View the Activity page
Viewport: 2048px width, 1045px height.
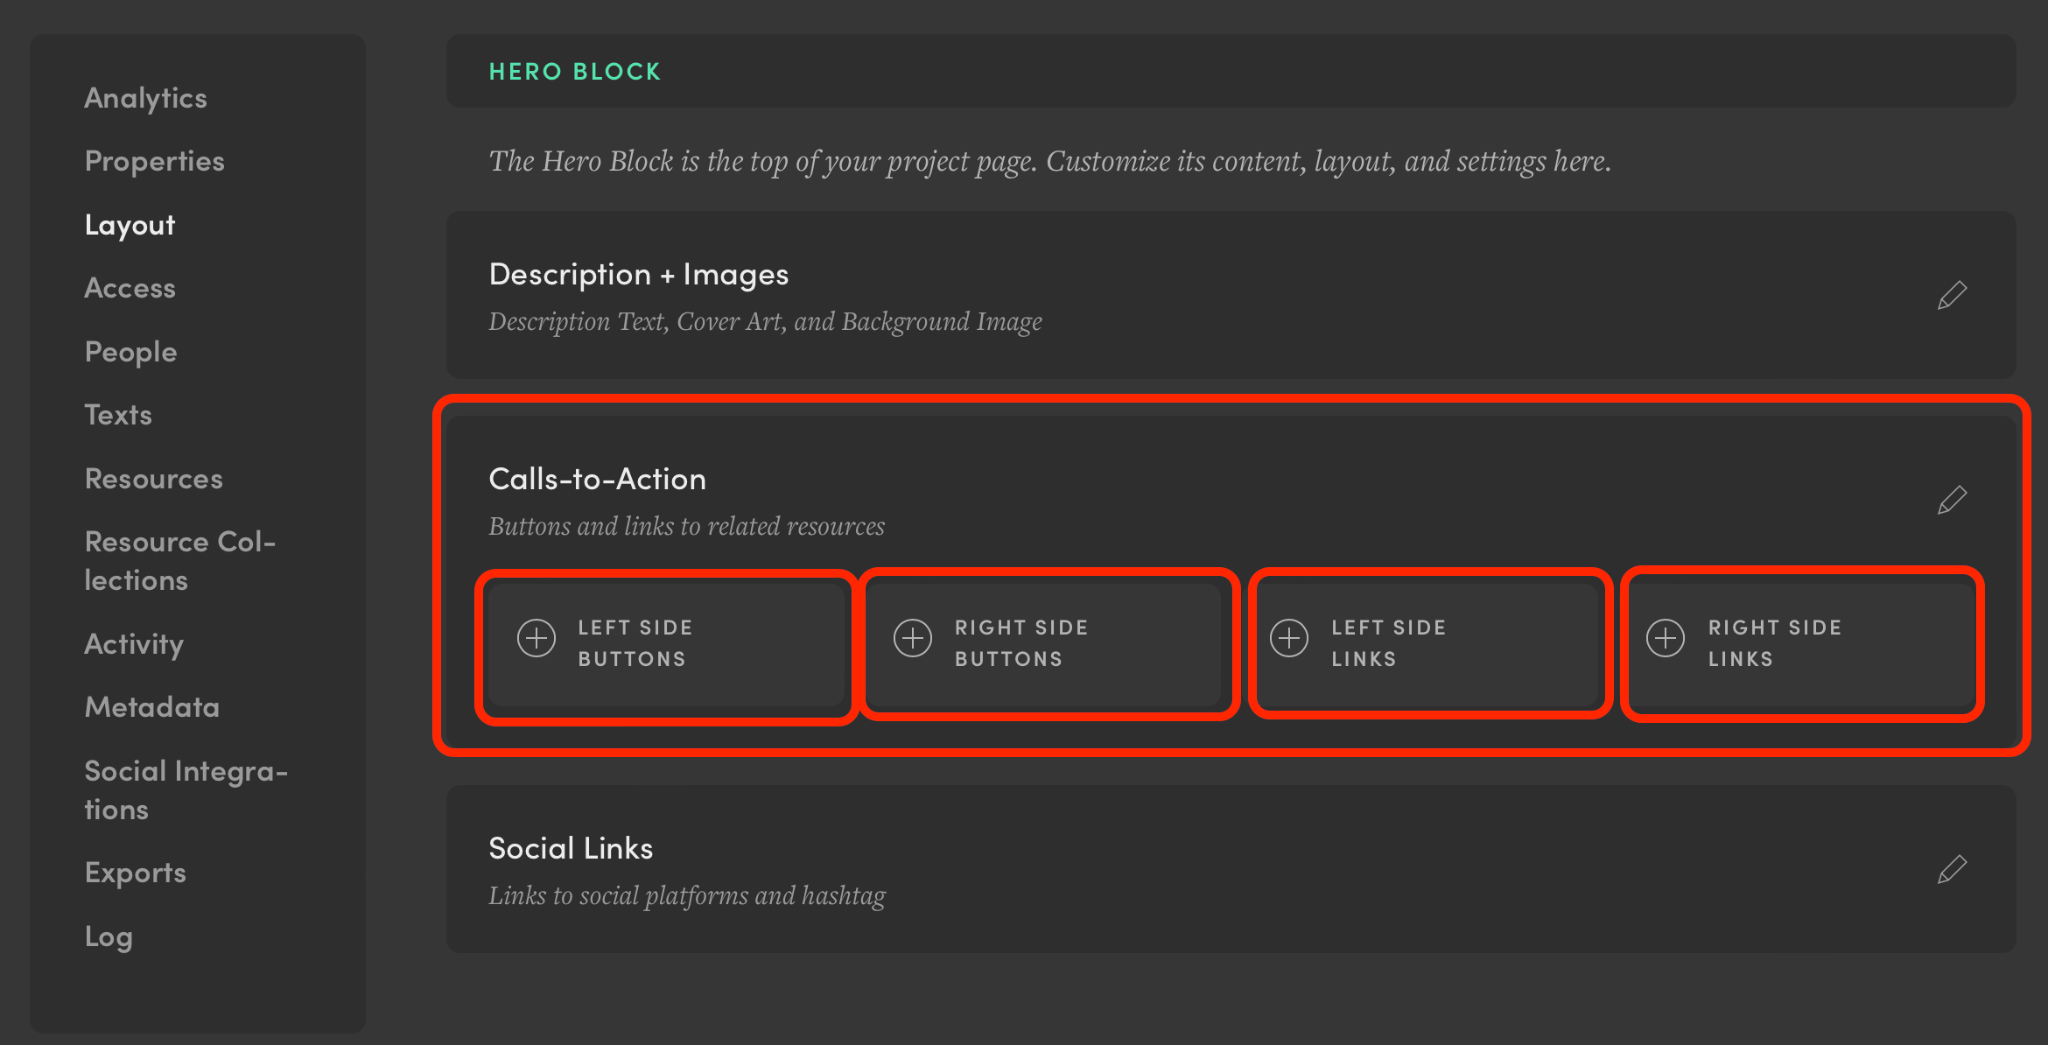[x=134, y=644]
